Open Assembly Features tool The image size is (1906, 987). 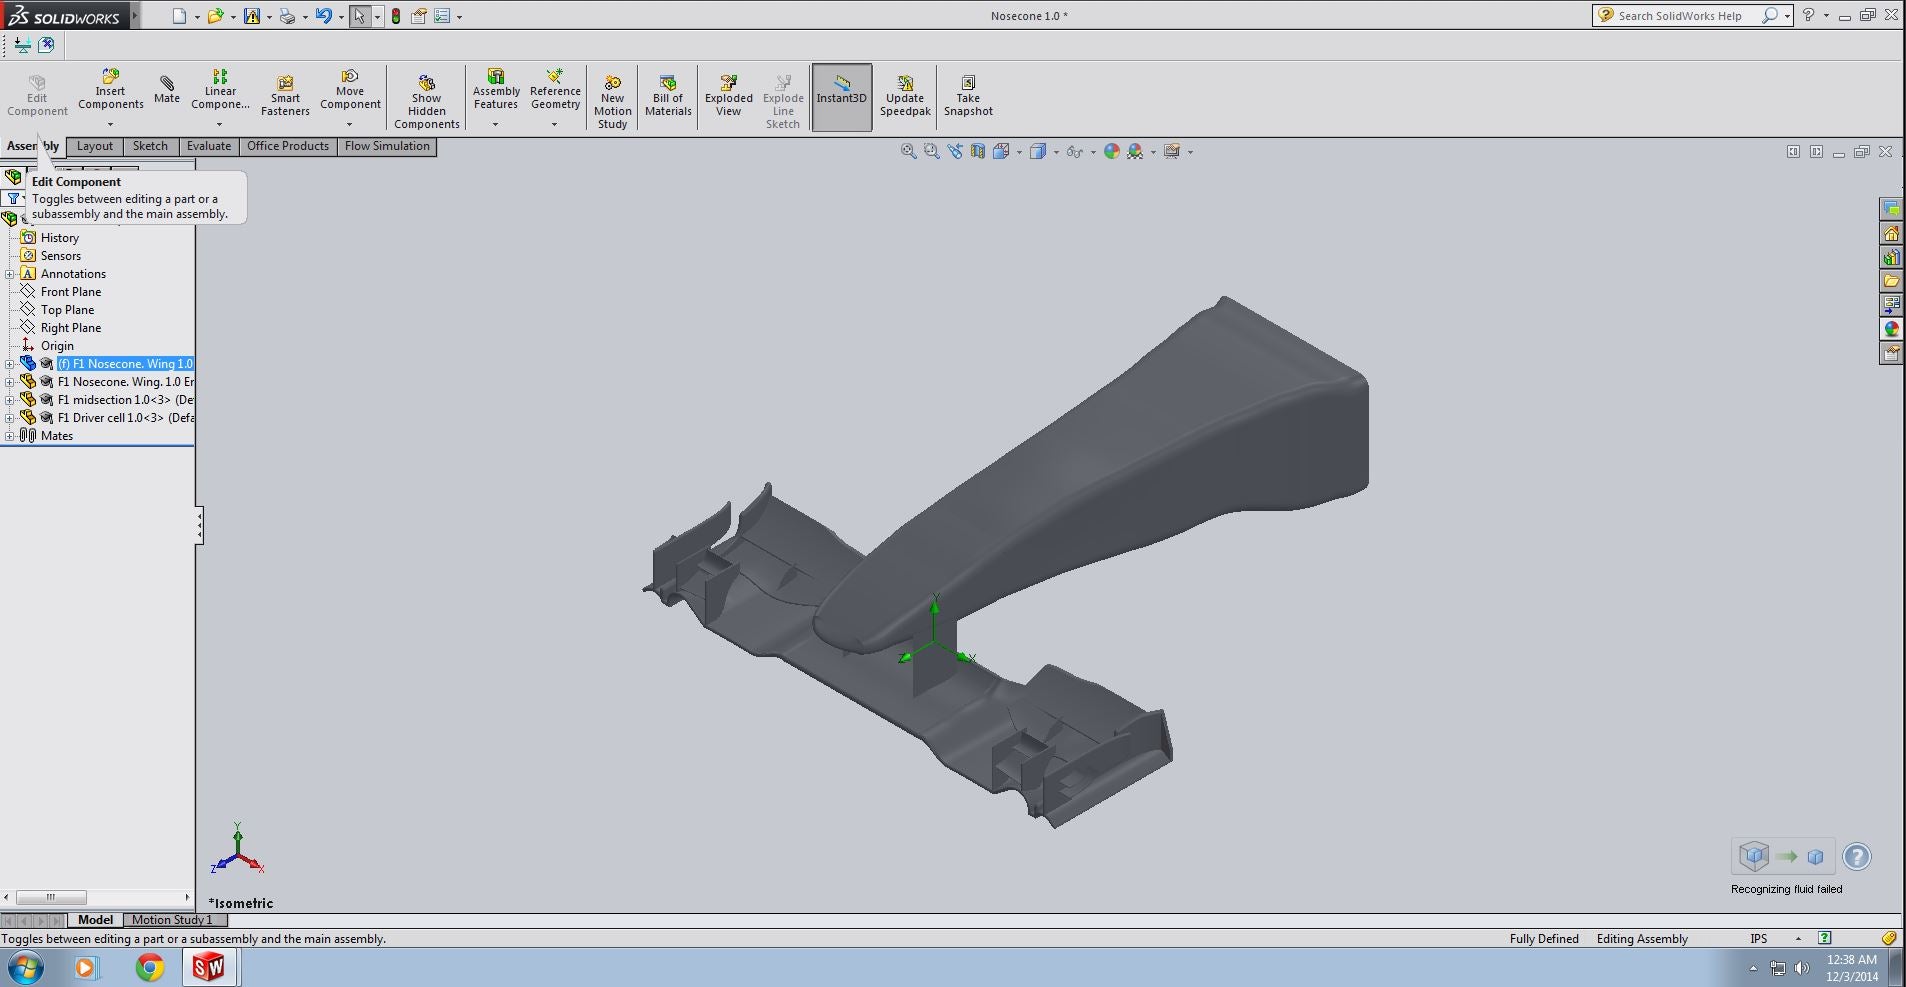click(x=496, y=90)
